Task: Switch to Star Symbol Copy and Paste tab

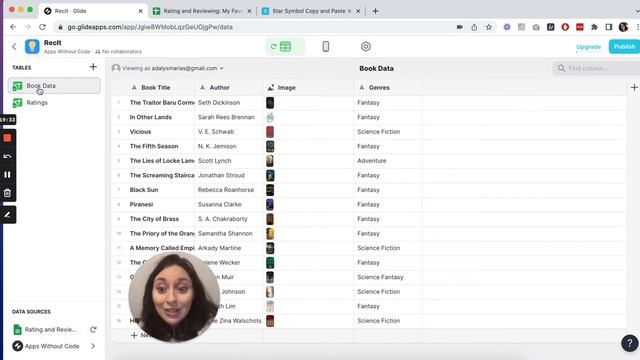Action: [x=311, y=11]
